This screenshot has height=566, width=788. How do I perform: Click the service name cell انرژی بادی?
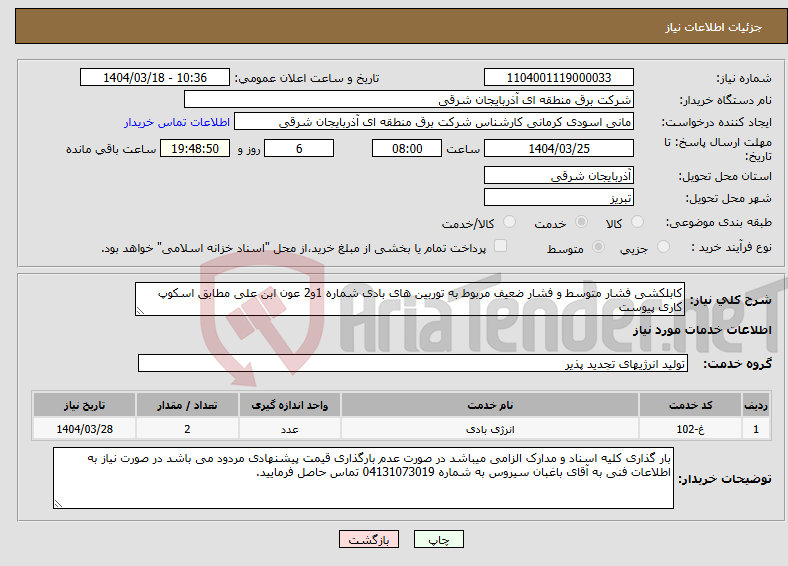(x=490, y=429)
